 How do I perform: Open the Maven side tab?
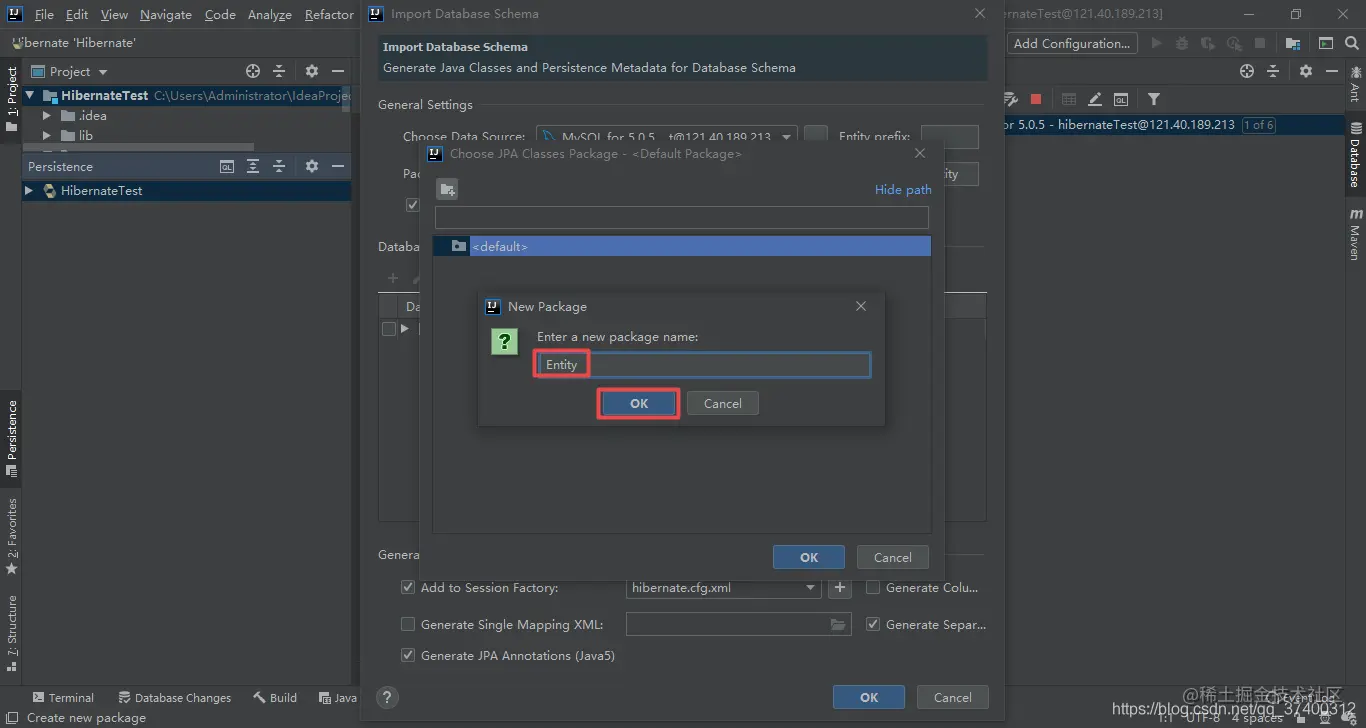pos(1355,234)
